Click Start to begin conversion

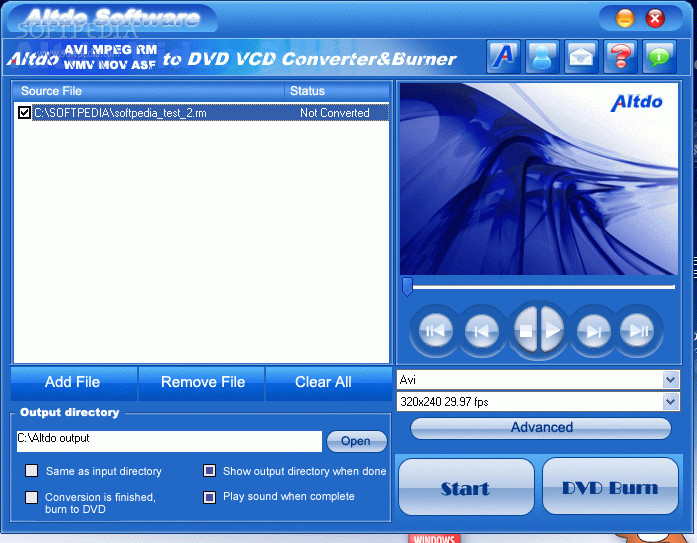pyautogui.click(x=466, y=487)
